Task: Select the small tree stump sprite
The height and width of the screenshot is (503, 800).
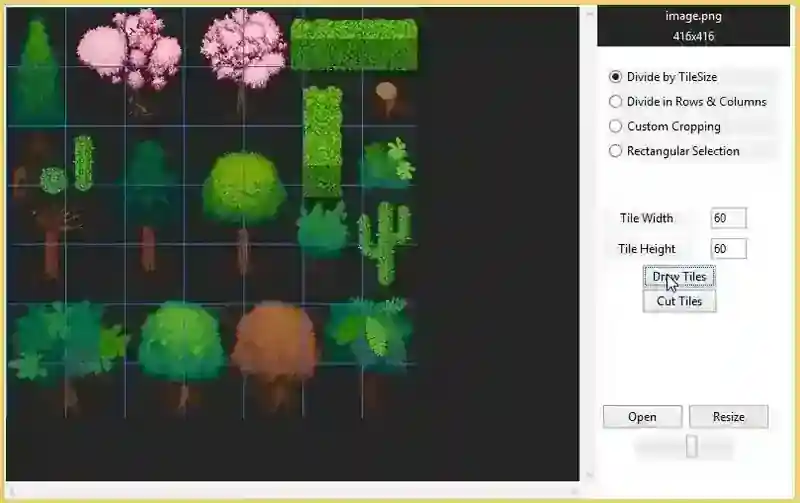Action: pos(386,99)
